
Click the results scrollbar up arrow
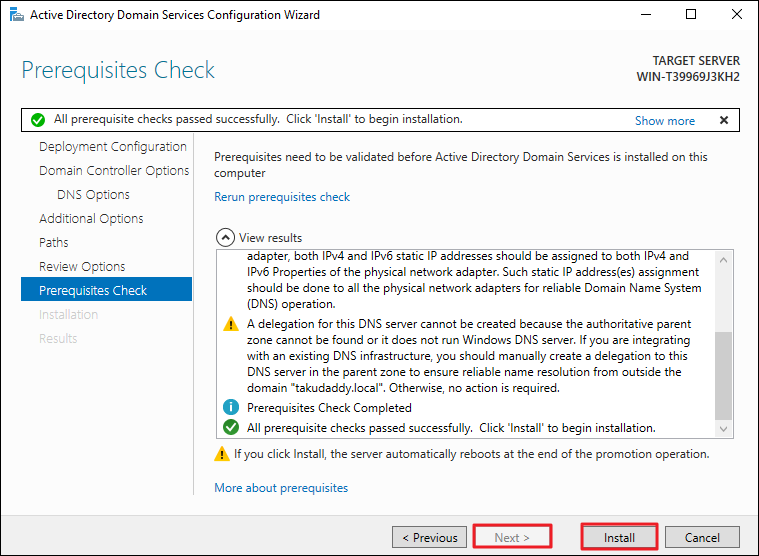(x=724, y=260)
